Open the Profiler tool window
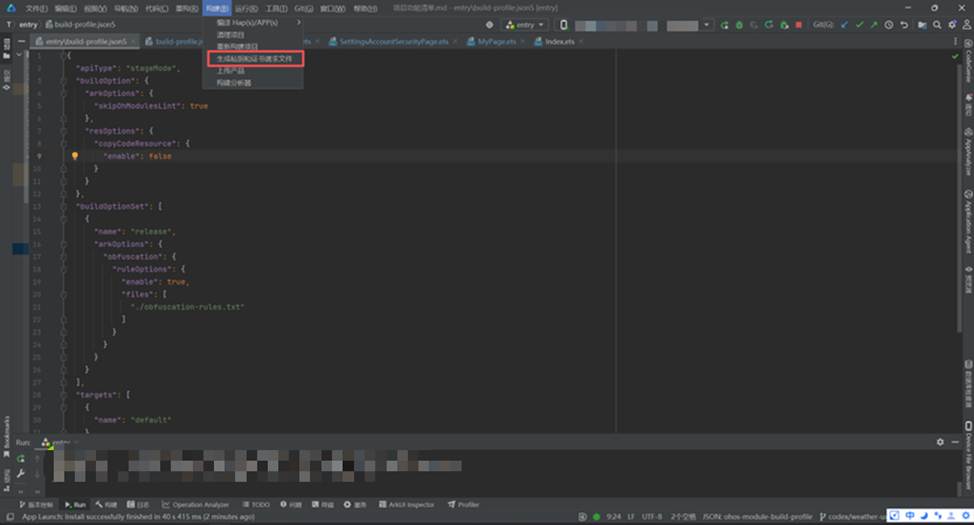The height and width of the screenshot is (525, 974). pos(468,505)
